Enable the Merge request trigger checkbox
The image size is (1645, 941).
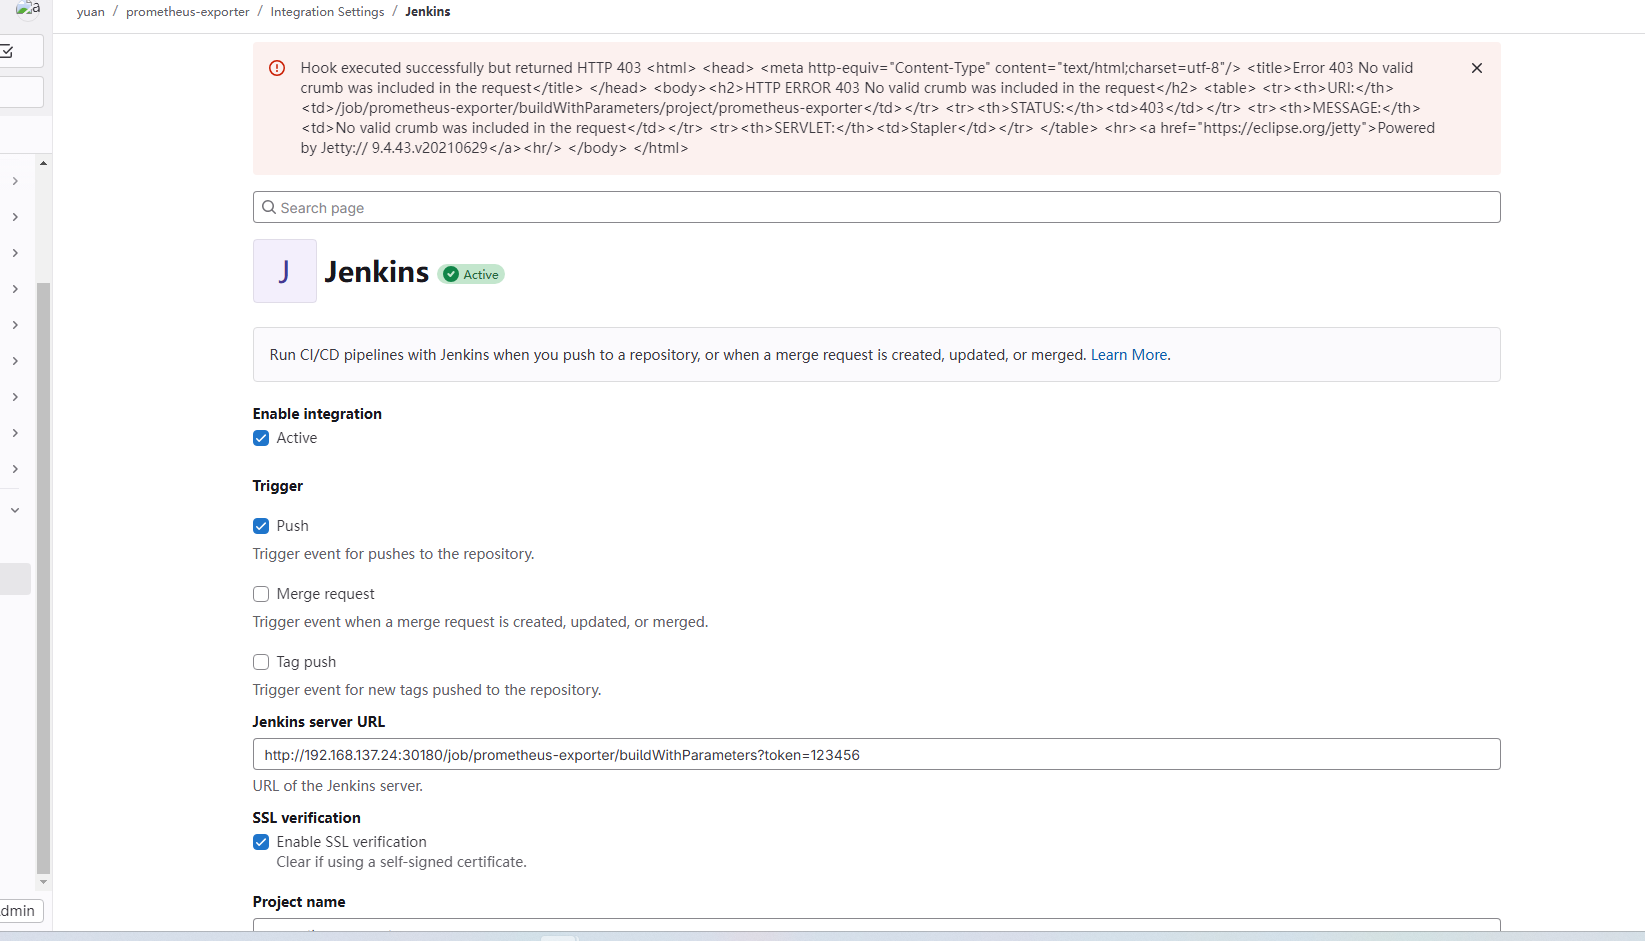pos(261,594)
